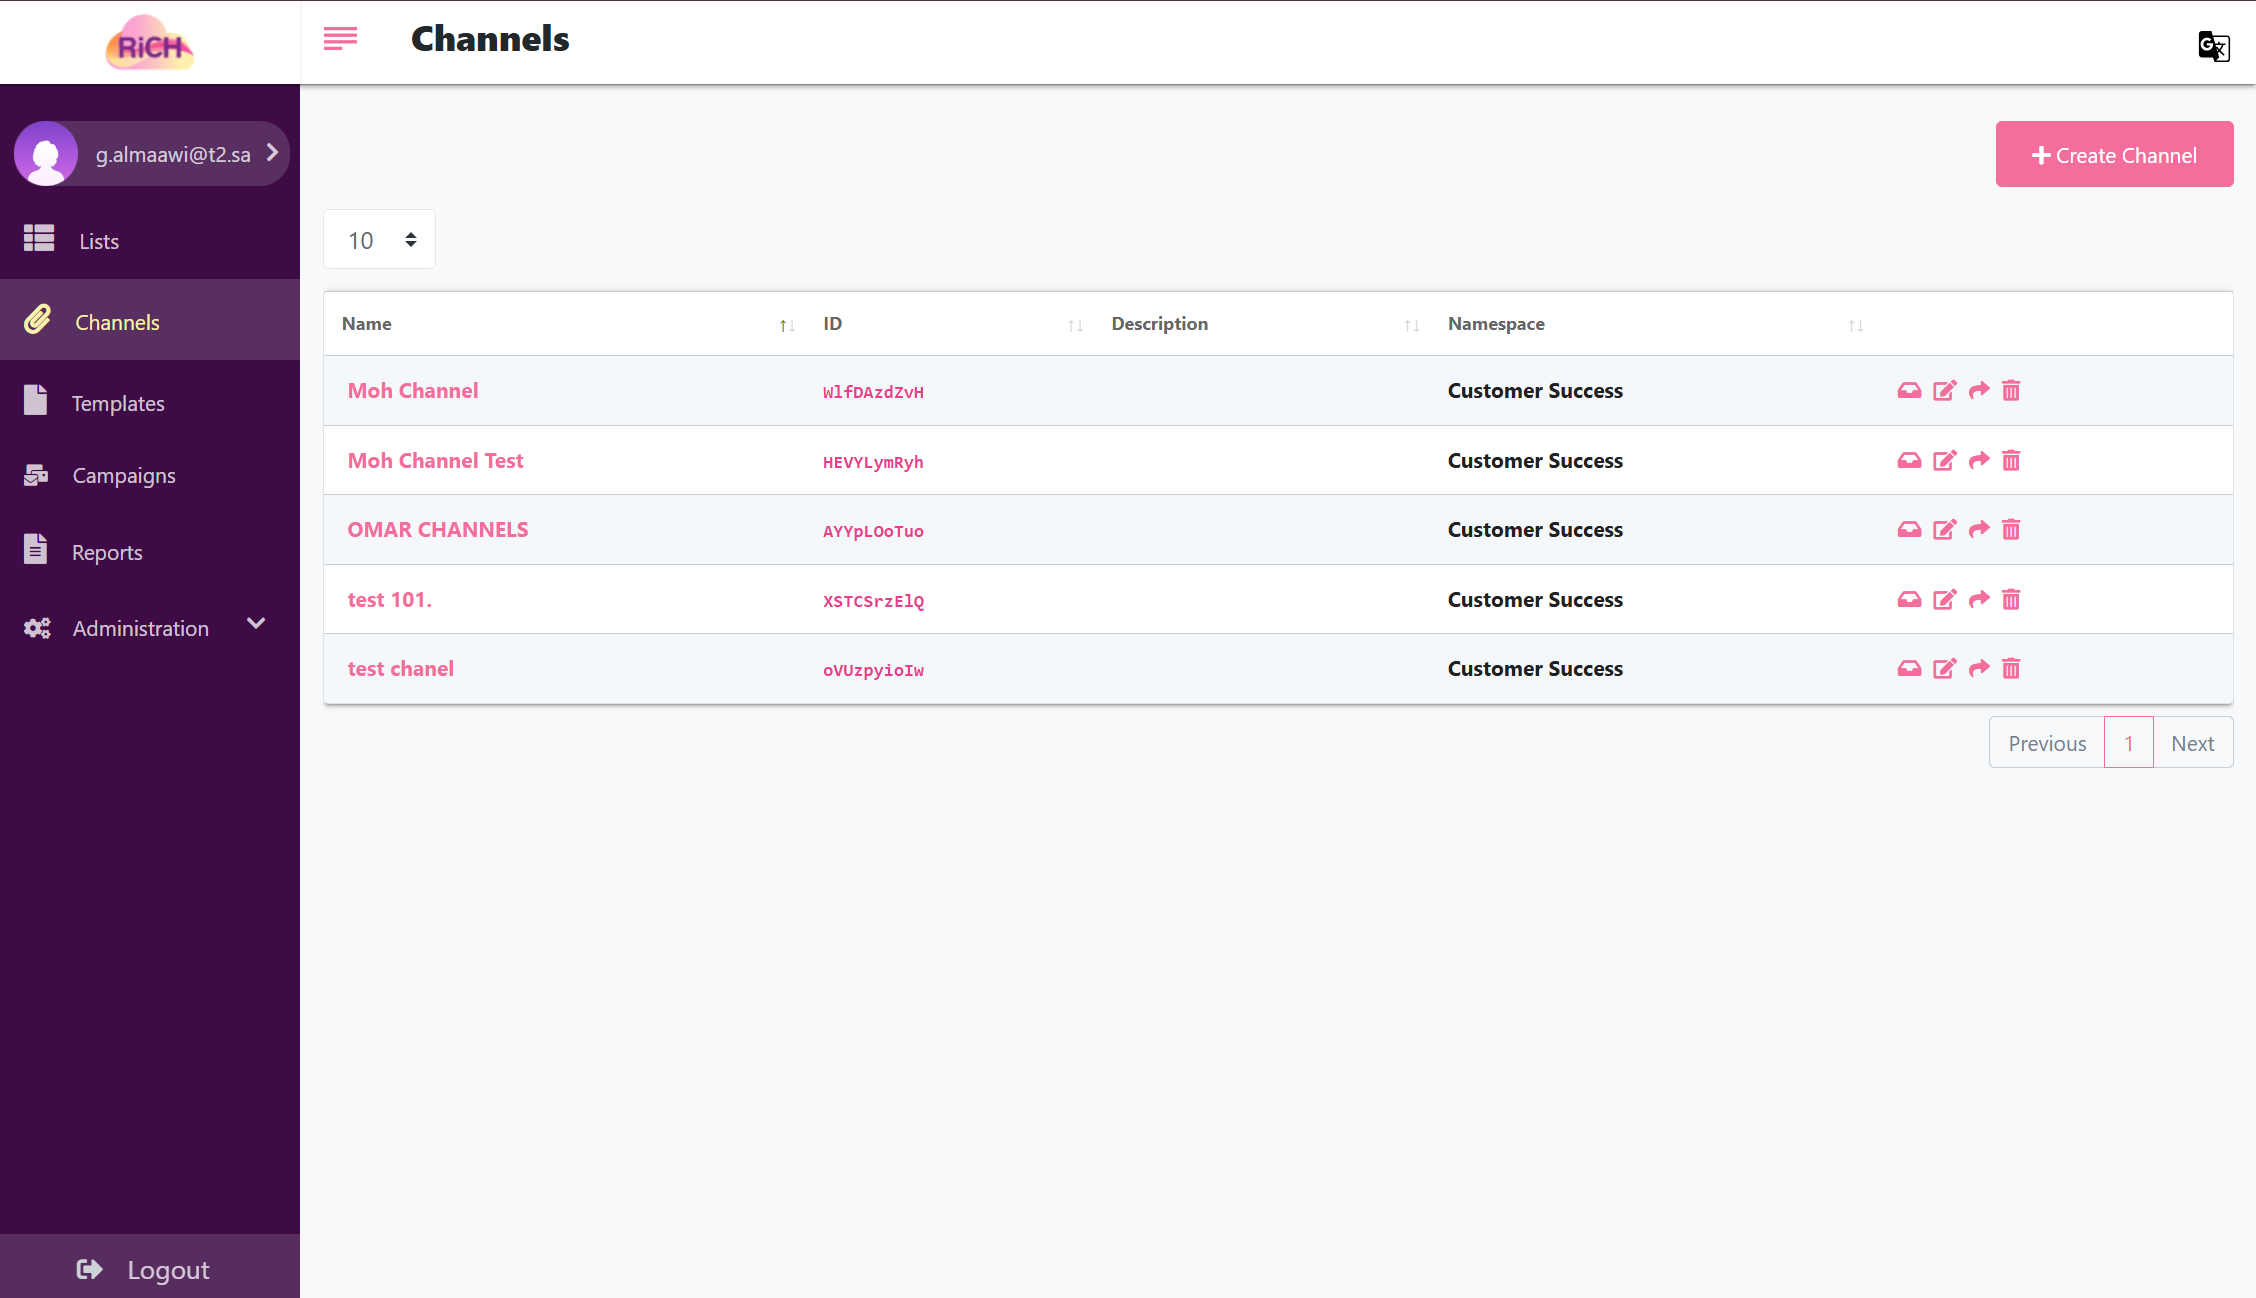Open Campaigns in the sidebar
The image size is (2256, 1298).
(x=150, y=475)
